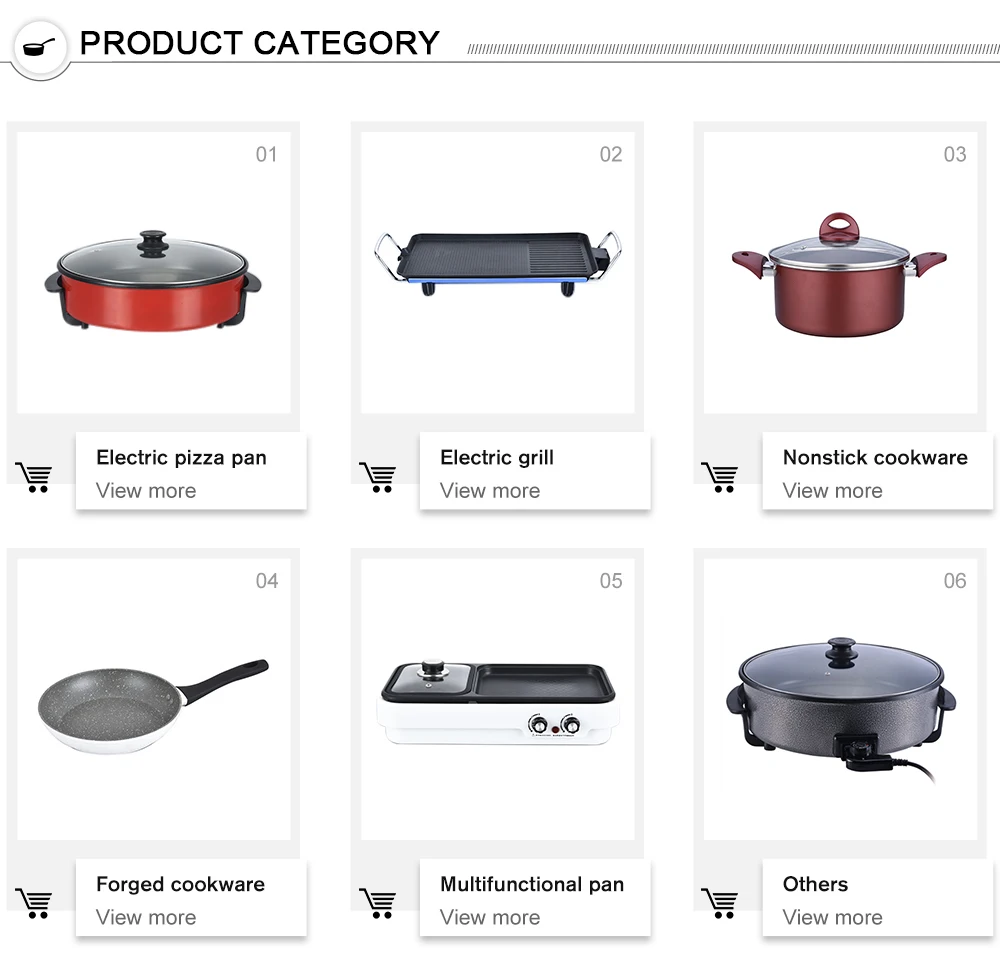Click cart icon beside Forged cookware
The image size is (1000, 962).
tap(33, 903)
